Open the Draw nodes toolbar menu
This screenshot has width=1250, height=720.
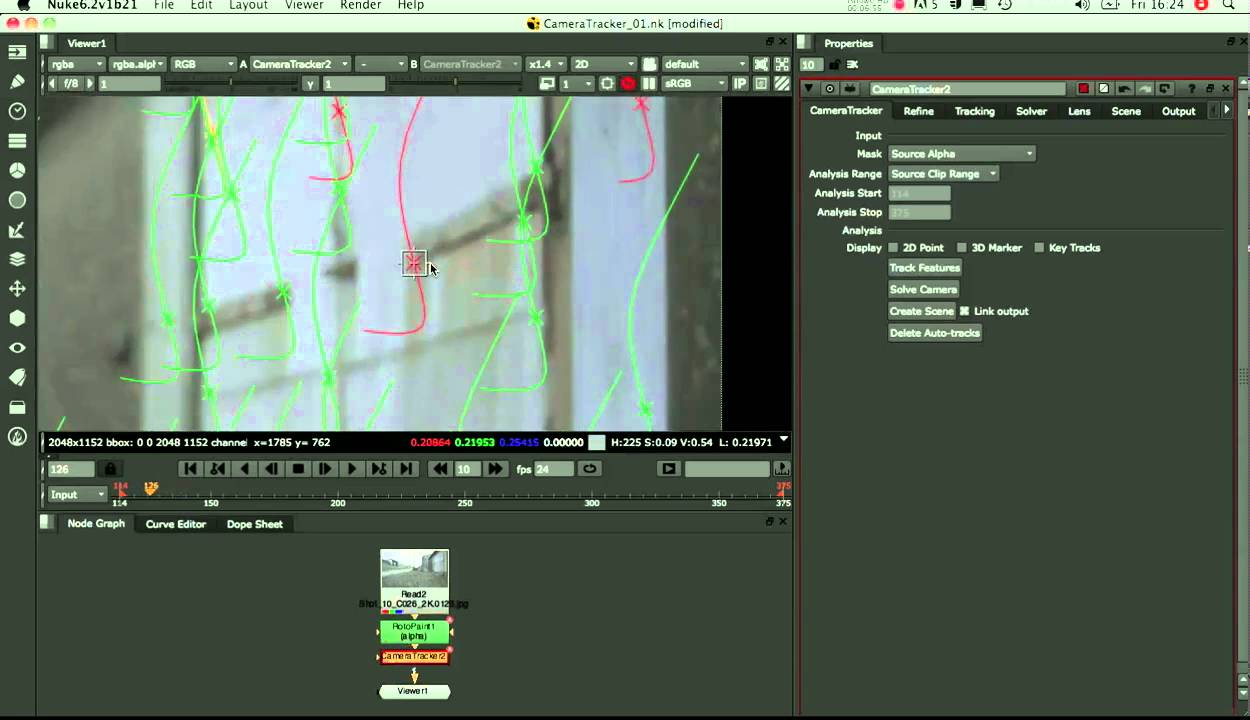17,81
